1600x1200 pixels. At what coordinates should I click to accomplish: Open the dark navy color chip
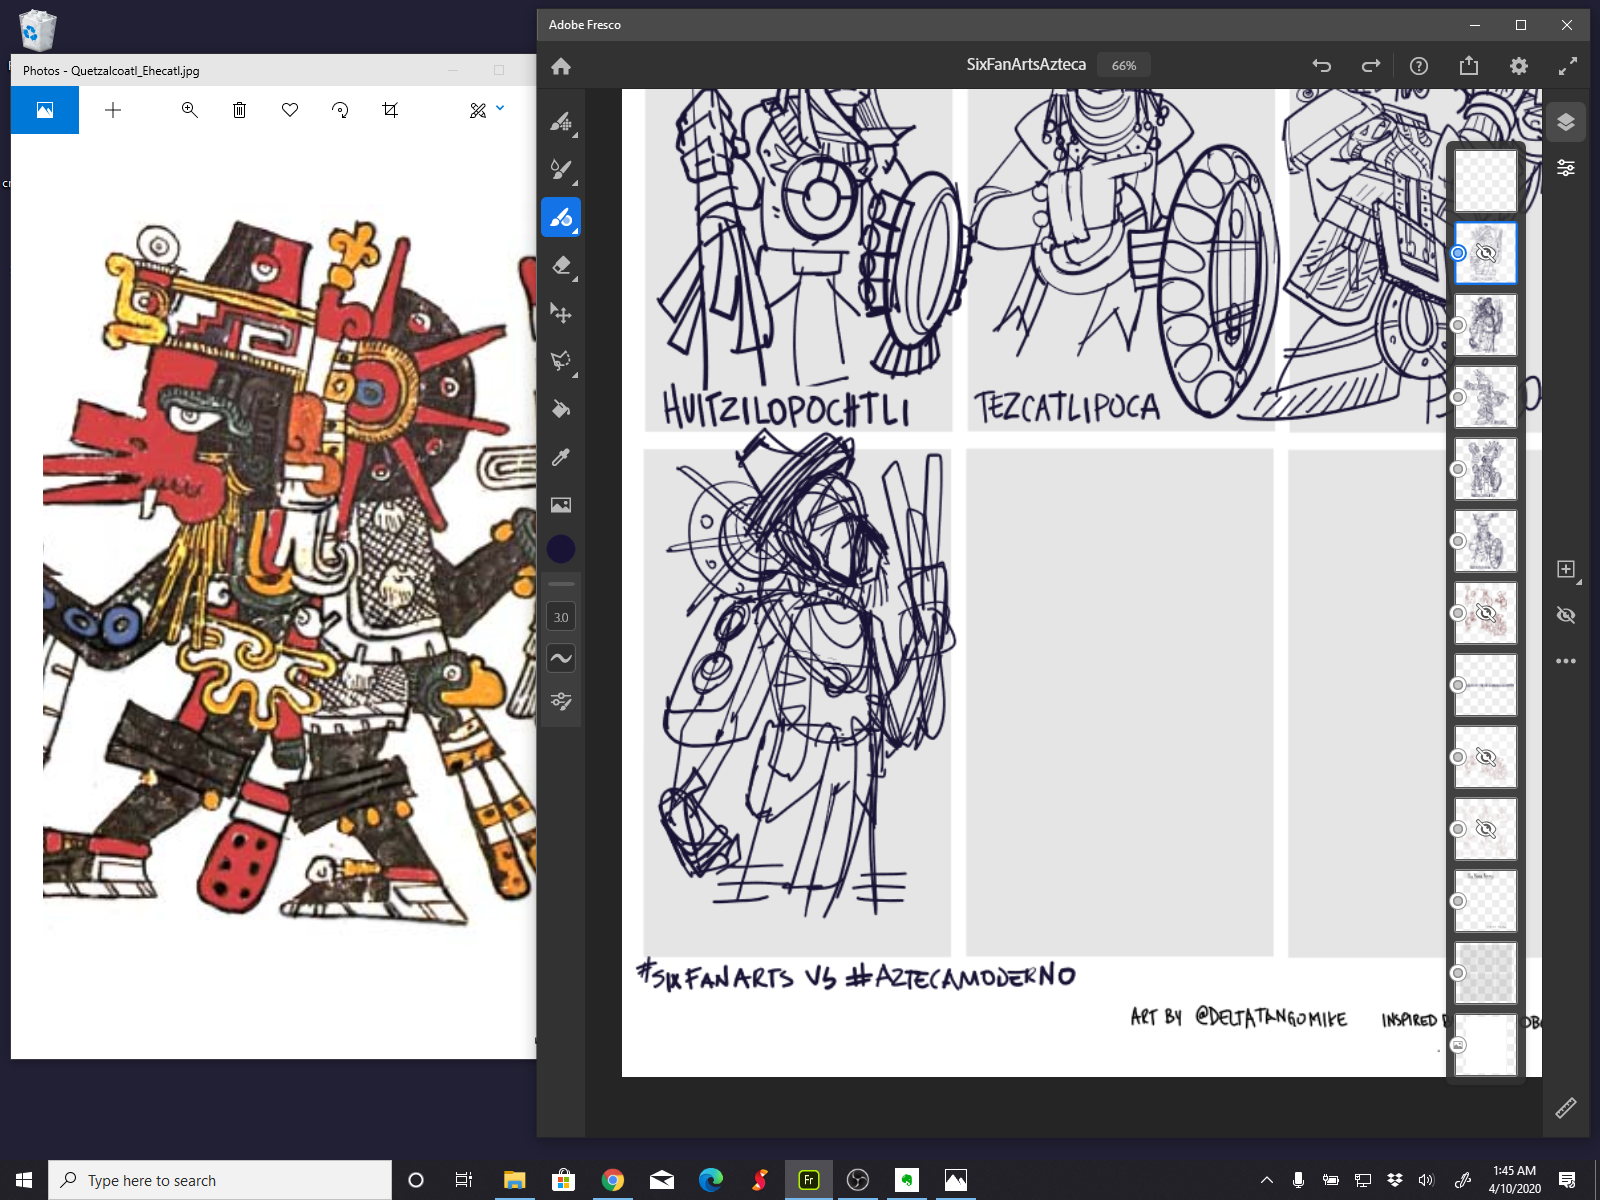click(x=561, y=549)
